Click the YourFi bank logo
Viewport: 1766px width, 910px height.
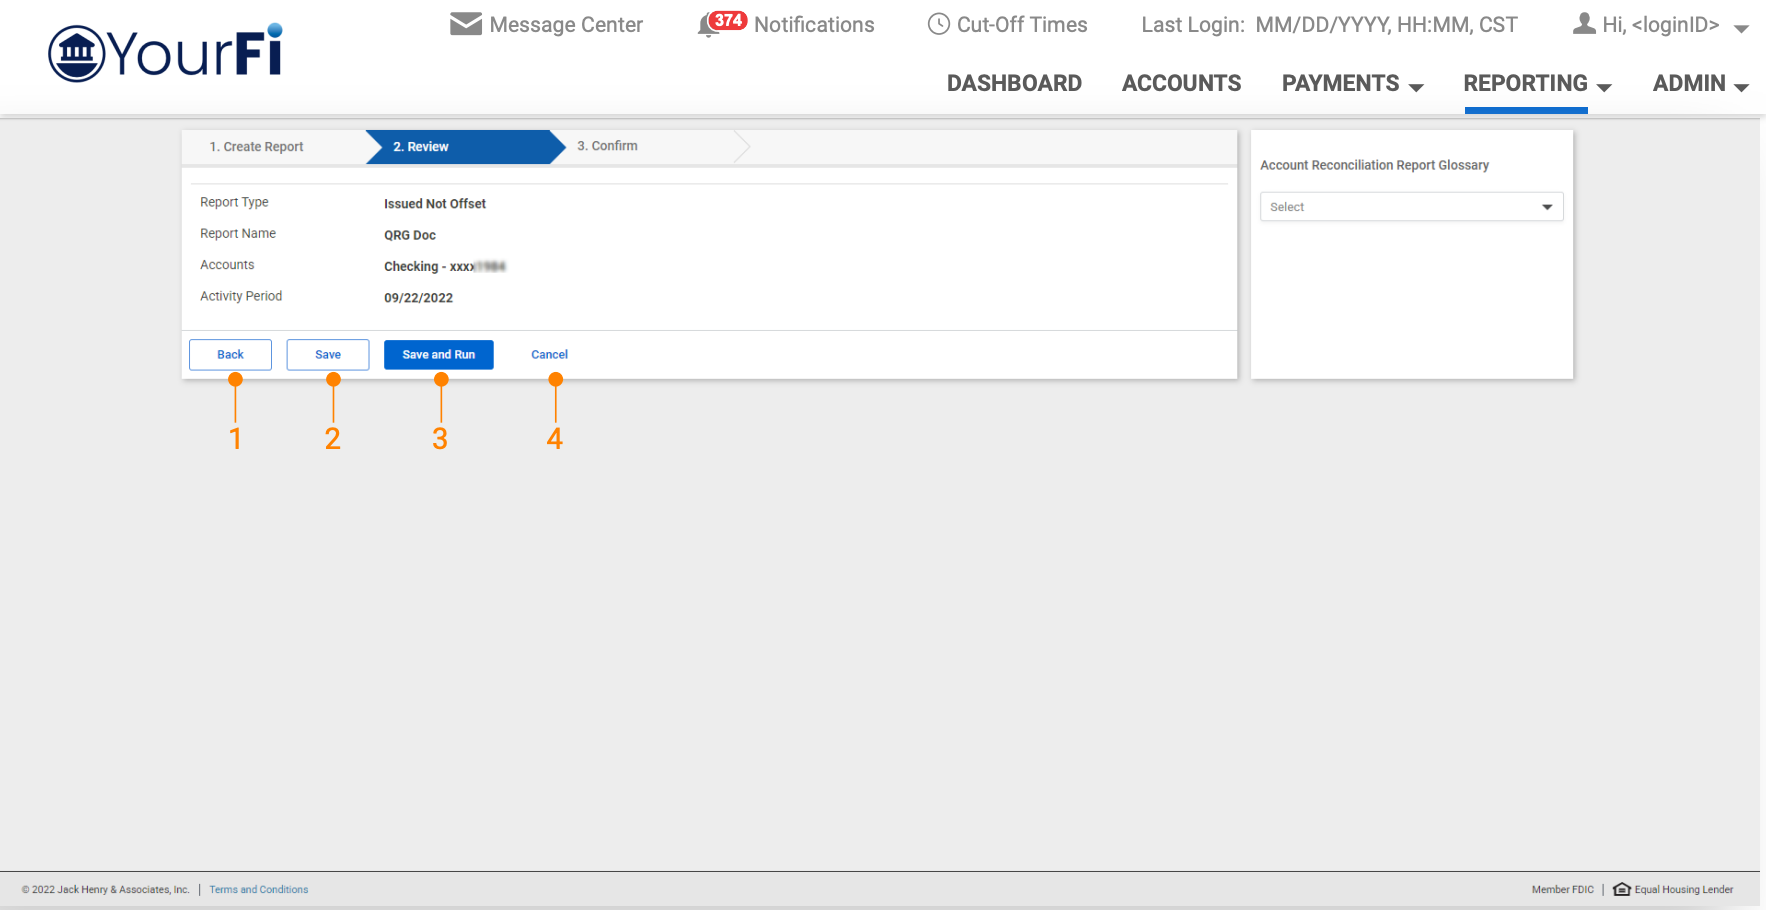coord(166,53)
